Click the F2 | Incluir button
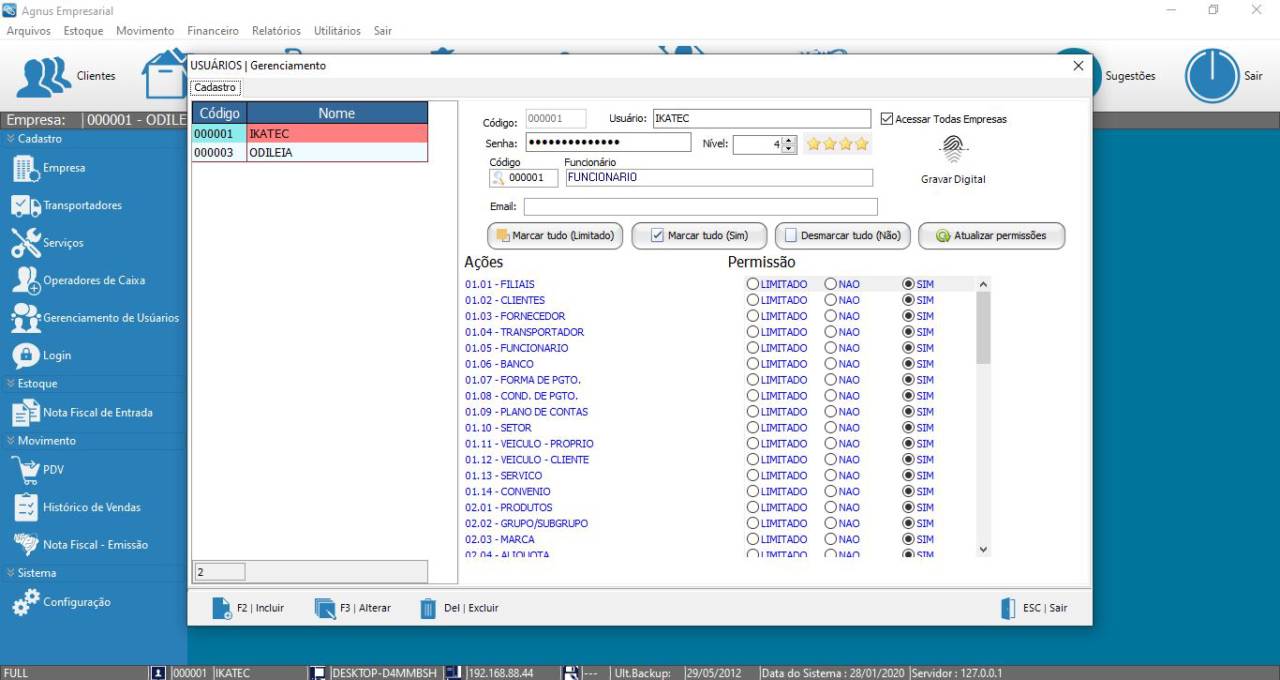This screenshot has height=680, width=1280. coord(249,608)
